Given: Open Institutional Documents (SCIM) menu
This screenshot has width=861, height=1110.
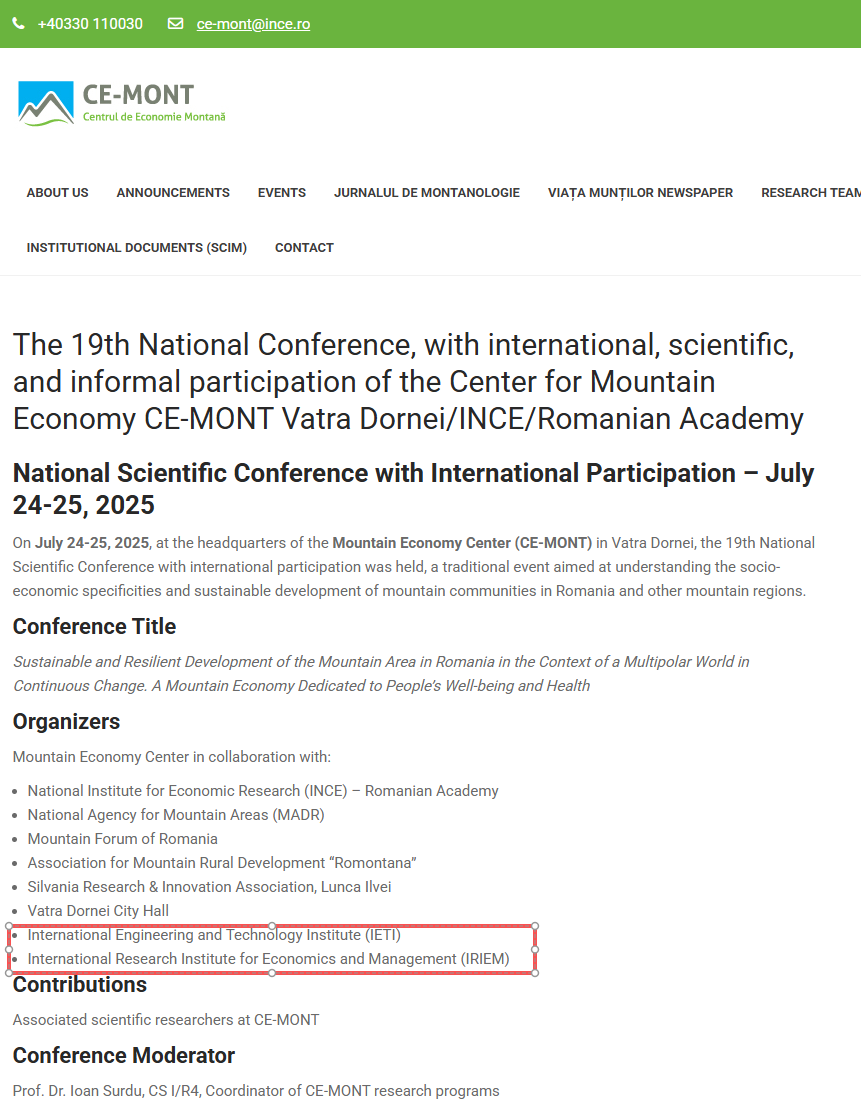Looking at the screenshot, I should coord(137,248).
